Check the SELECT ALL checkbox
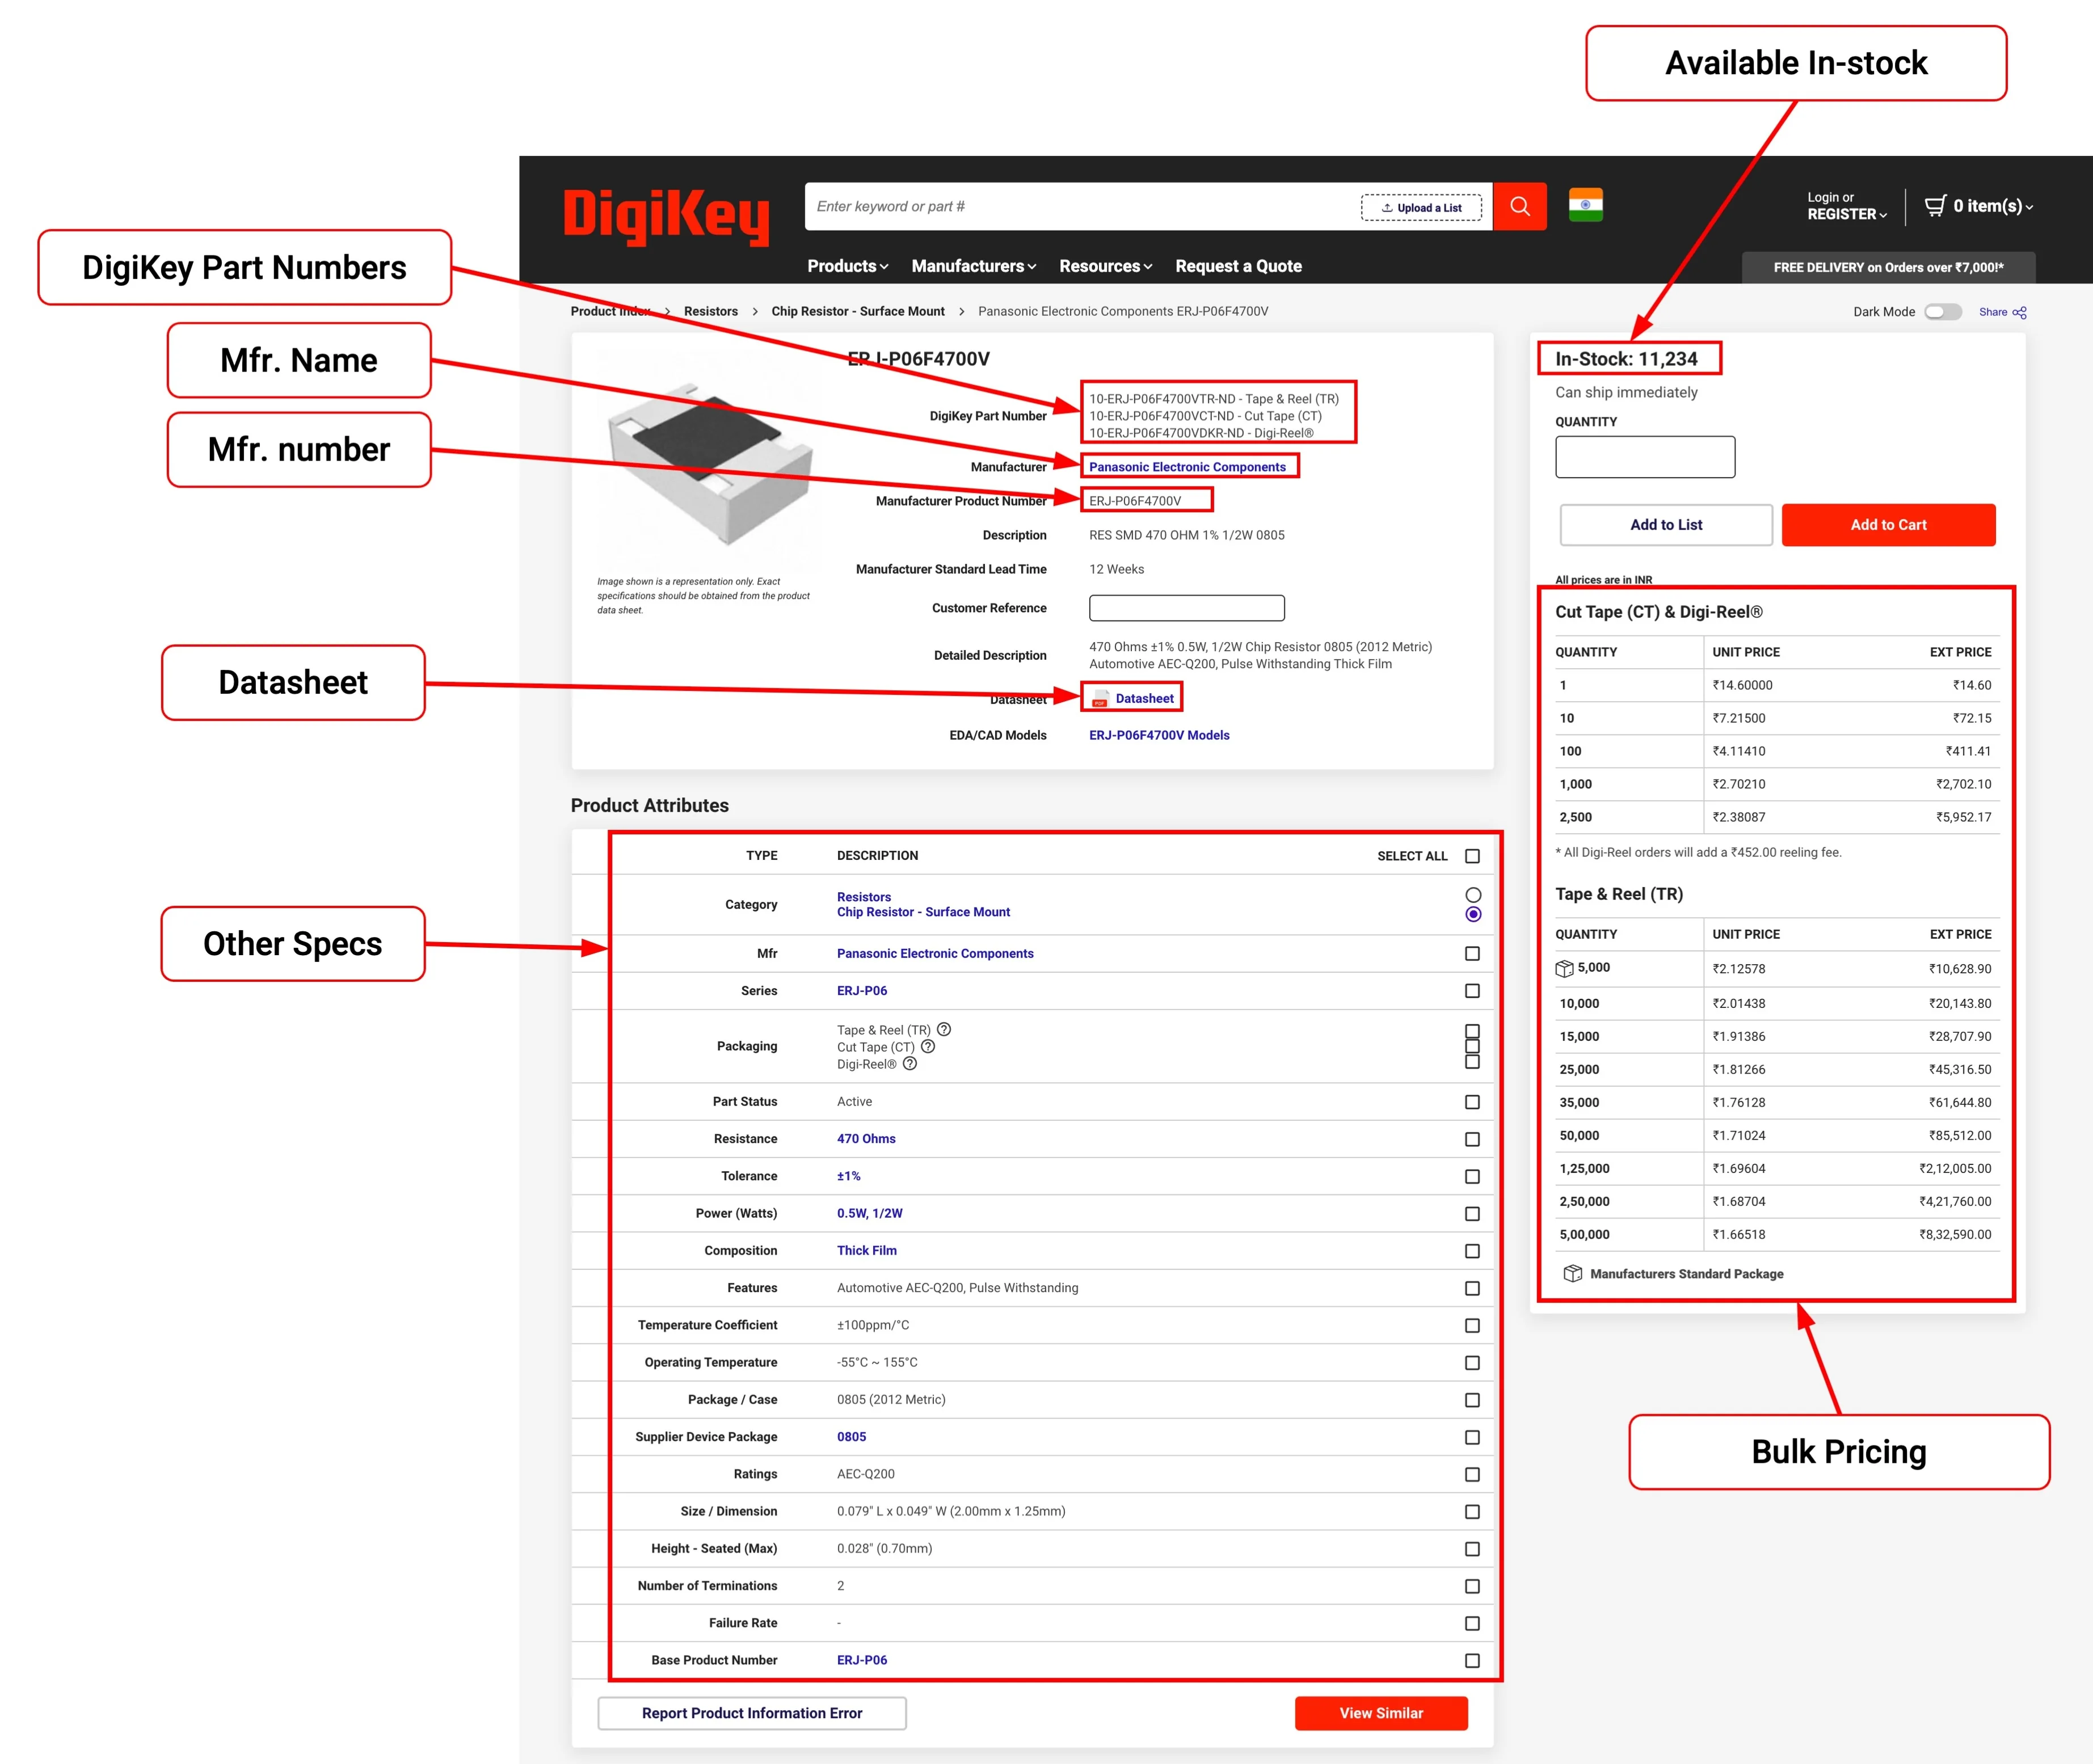 pos(1472,856)
